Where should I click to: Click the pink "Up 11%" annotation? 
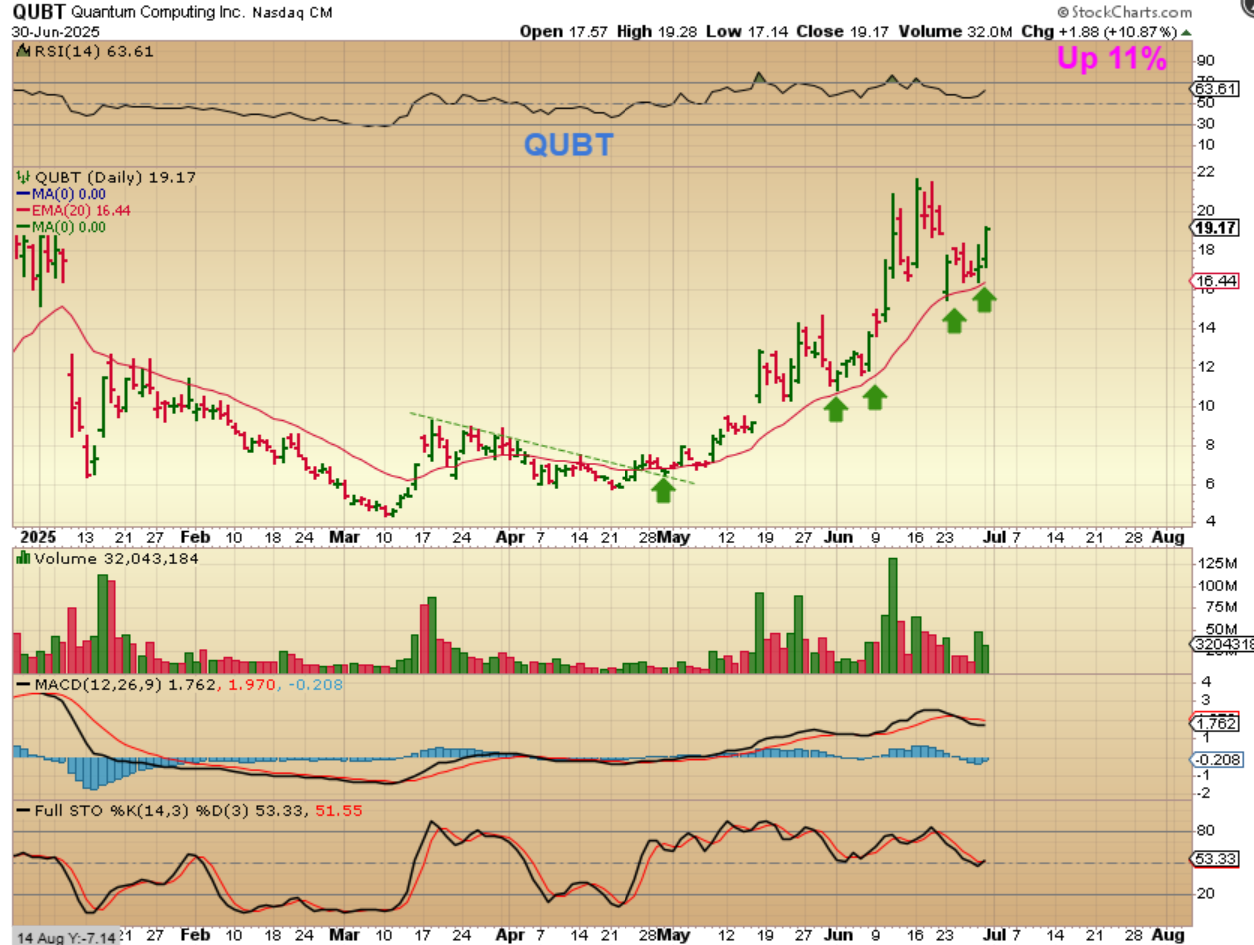[1112, 59]
